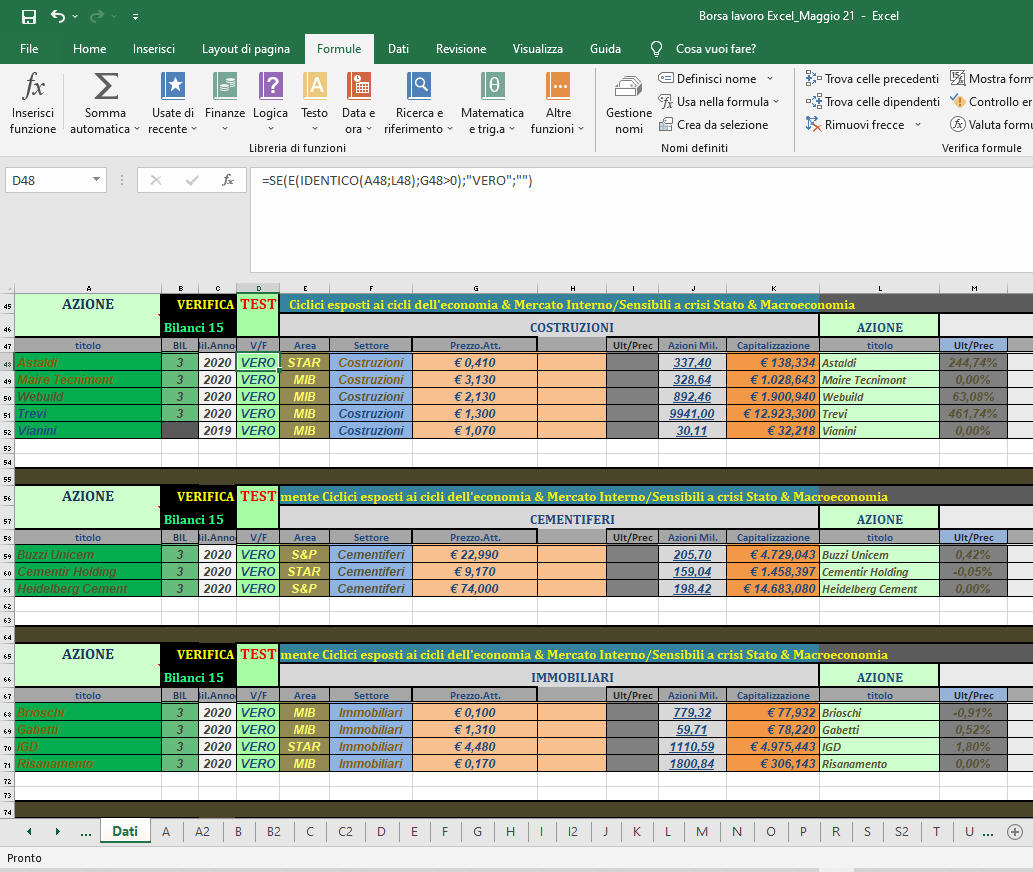Undo the last action
This screenshot has height=872, width=1033.
58,16
